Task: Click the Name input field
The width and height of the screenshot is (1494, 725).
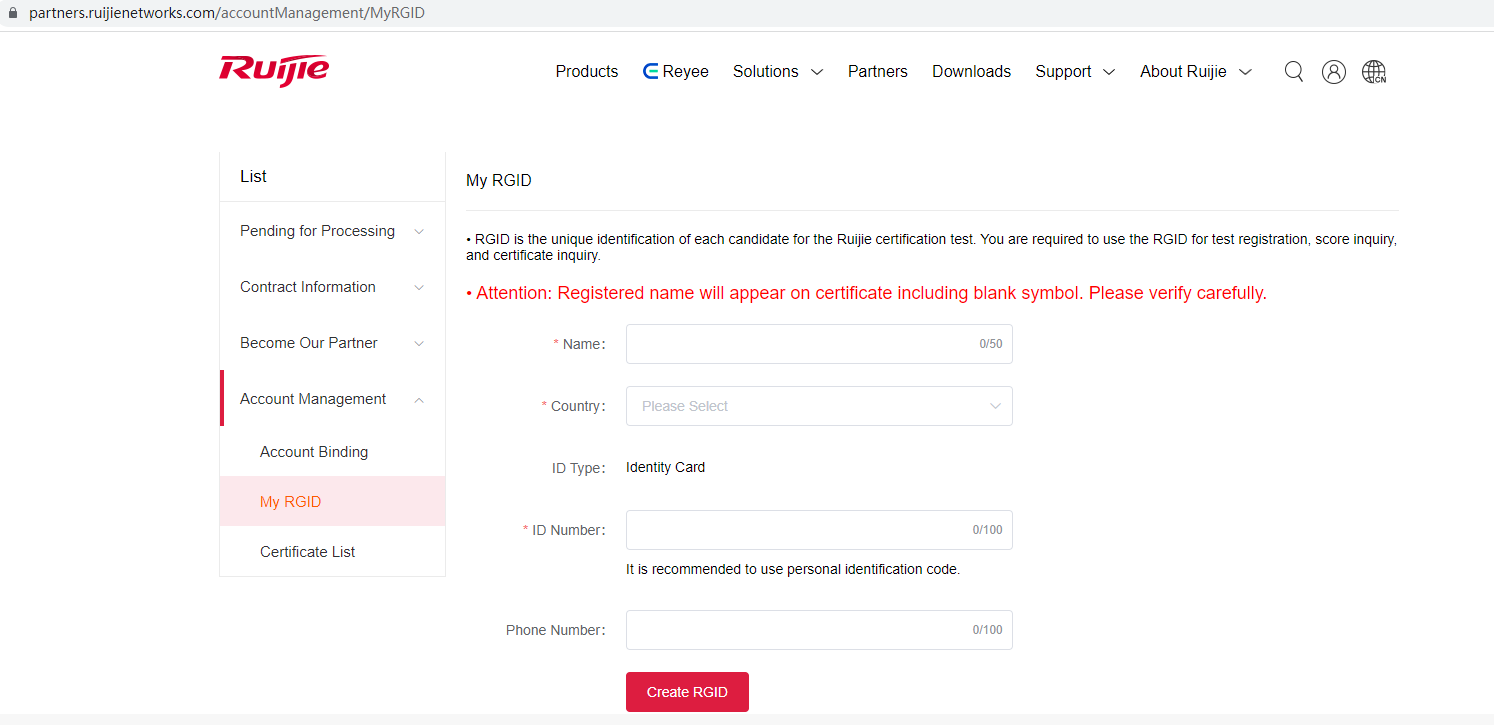Action: [x=819, y=344]
